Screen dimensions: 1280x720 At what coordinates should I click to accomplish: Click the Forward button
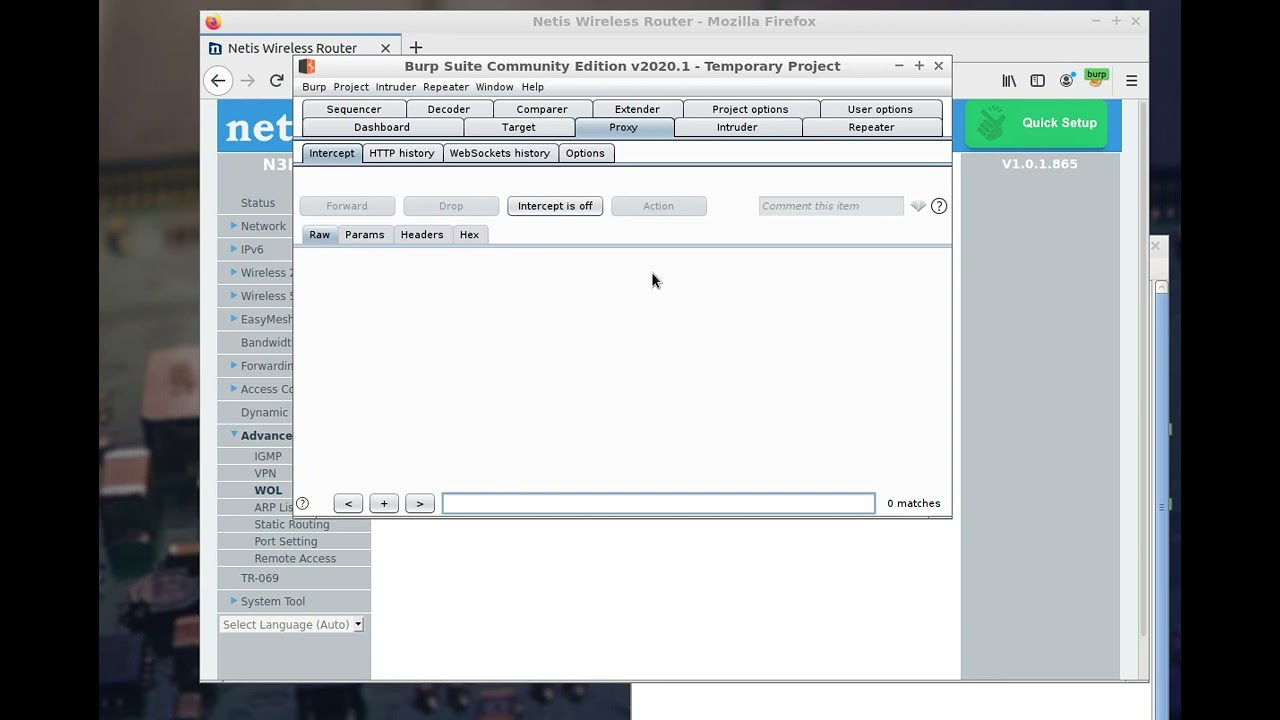[x=347, y=206]
